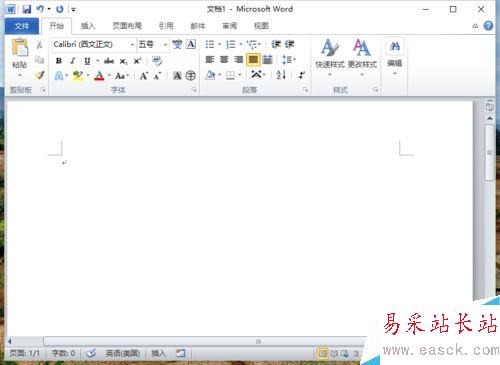Click the Borders icon
Viewport: 500px width, 365px height.
pos(230,76)
